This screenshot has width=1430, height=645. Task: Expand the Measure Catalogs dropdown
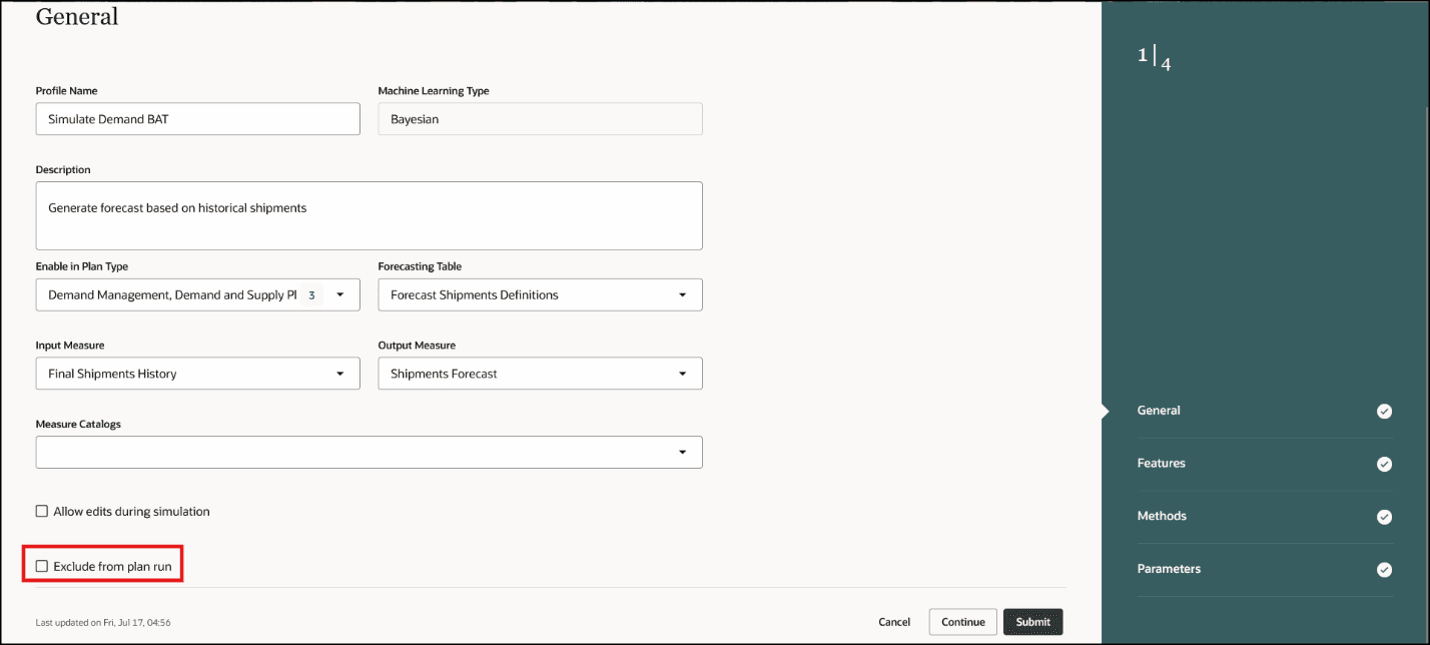coord(369,452)
